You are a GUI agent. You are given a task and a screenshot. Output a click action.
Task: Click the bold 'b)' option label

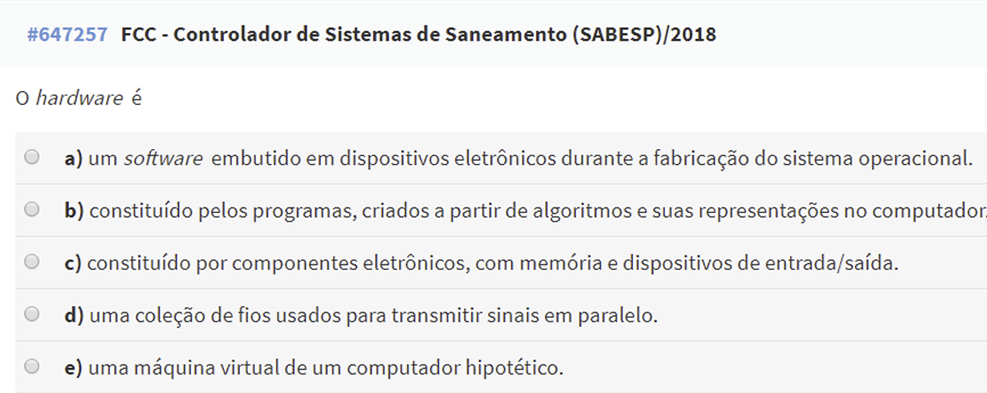pos(74,211)
